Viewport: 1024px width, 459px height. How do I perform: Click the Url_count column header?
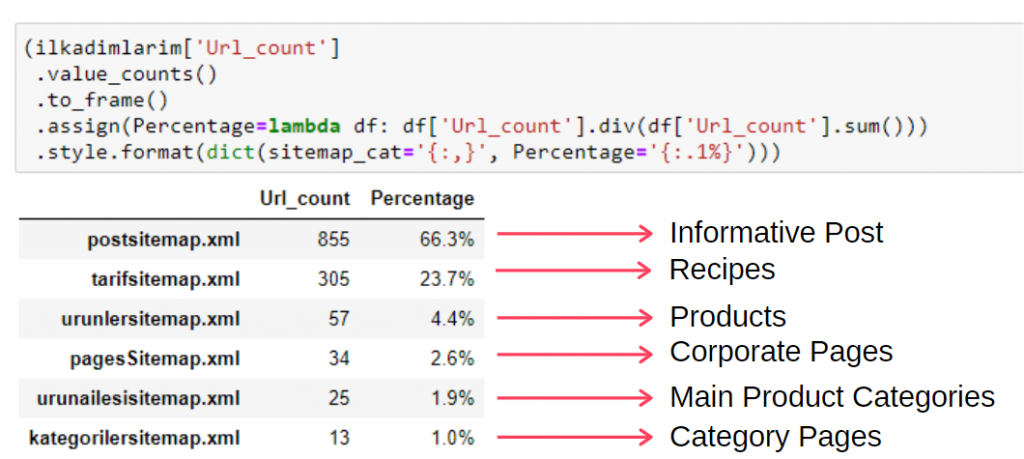305,198
